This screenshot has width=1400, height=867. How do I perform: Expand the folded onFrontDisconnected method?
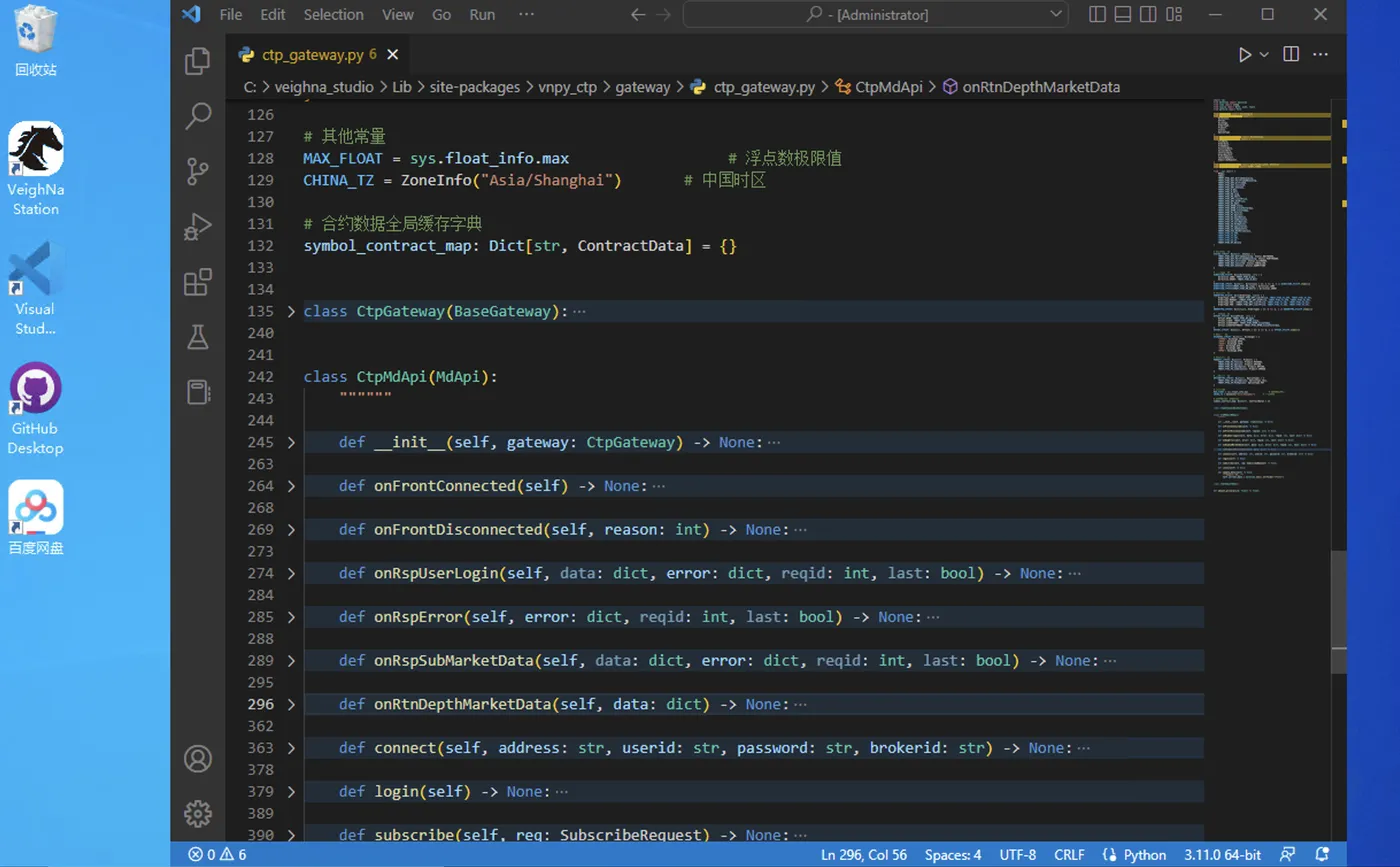coord(291,529)
